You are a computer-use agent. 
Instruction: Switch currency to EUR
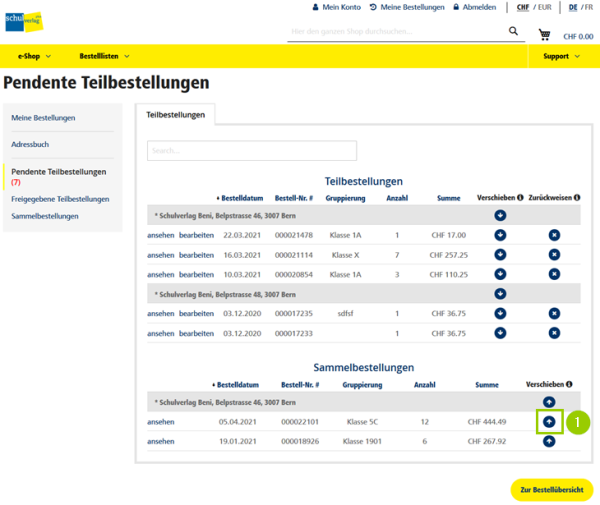tap(544, 7)
